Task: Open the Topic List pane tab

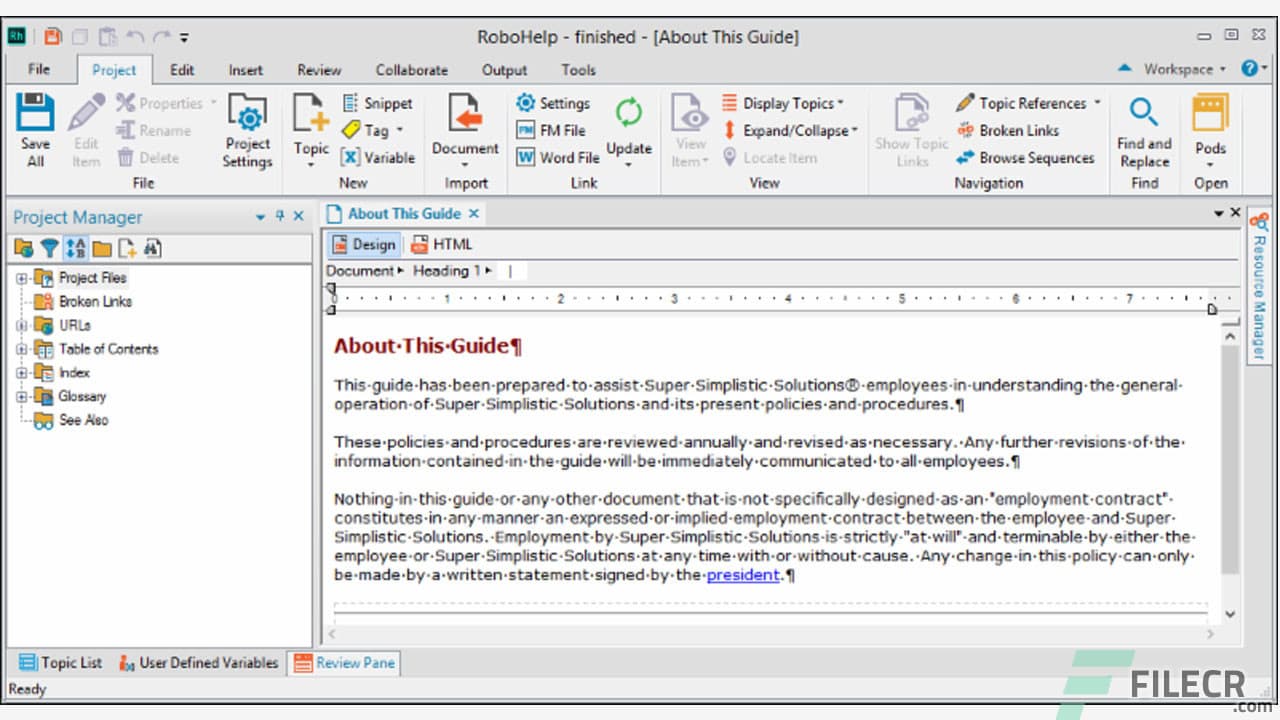Action: (x=60, y=662)
